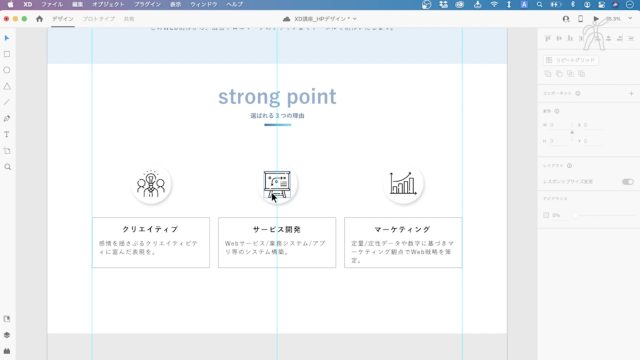Click the Intersect boolean operation icon
Image resolution: width=640 pixels, height=360 pixels.
570,74
